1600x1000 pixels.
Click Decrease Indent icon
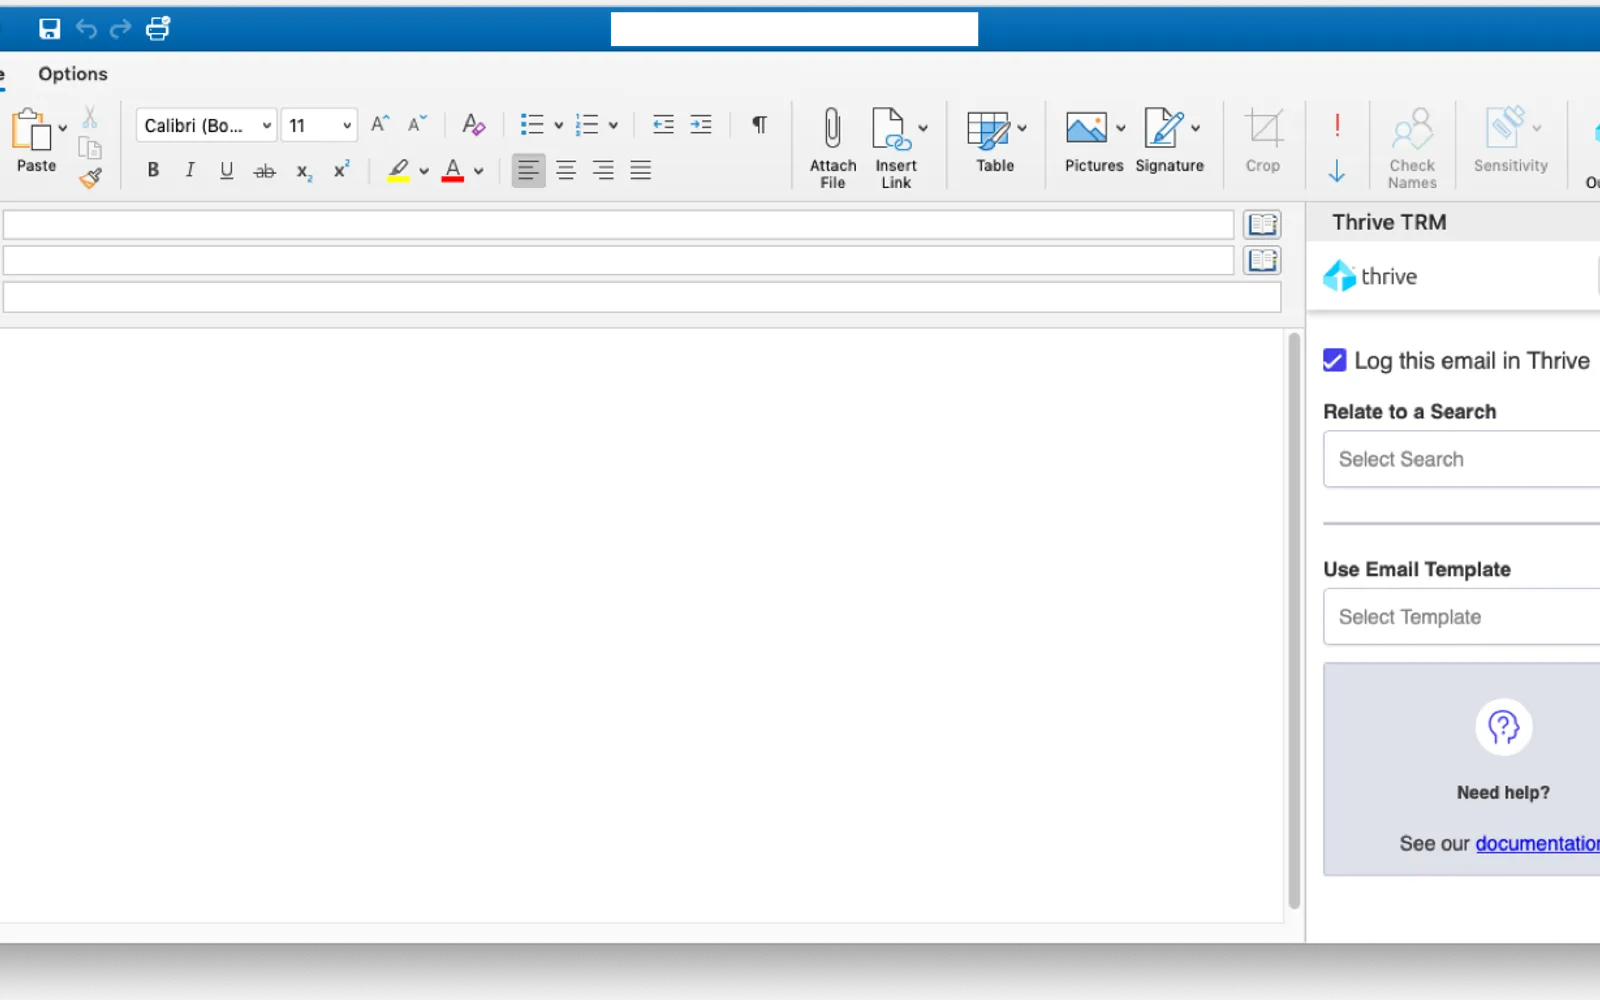(x=663, y=124)
